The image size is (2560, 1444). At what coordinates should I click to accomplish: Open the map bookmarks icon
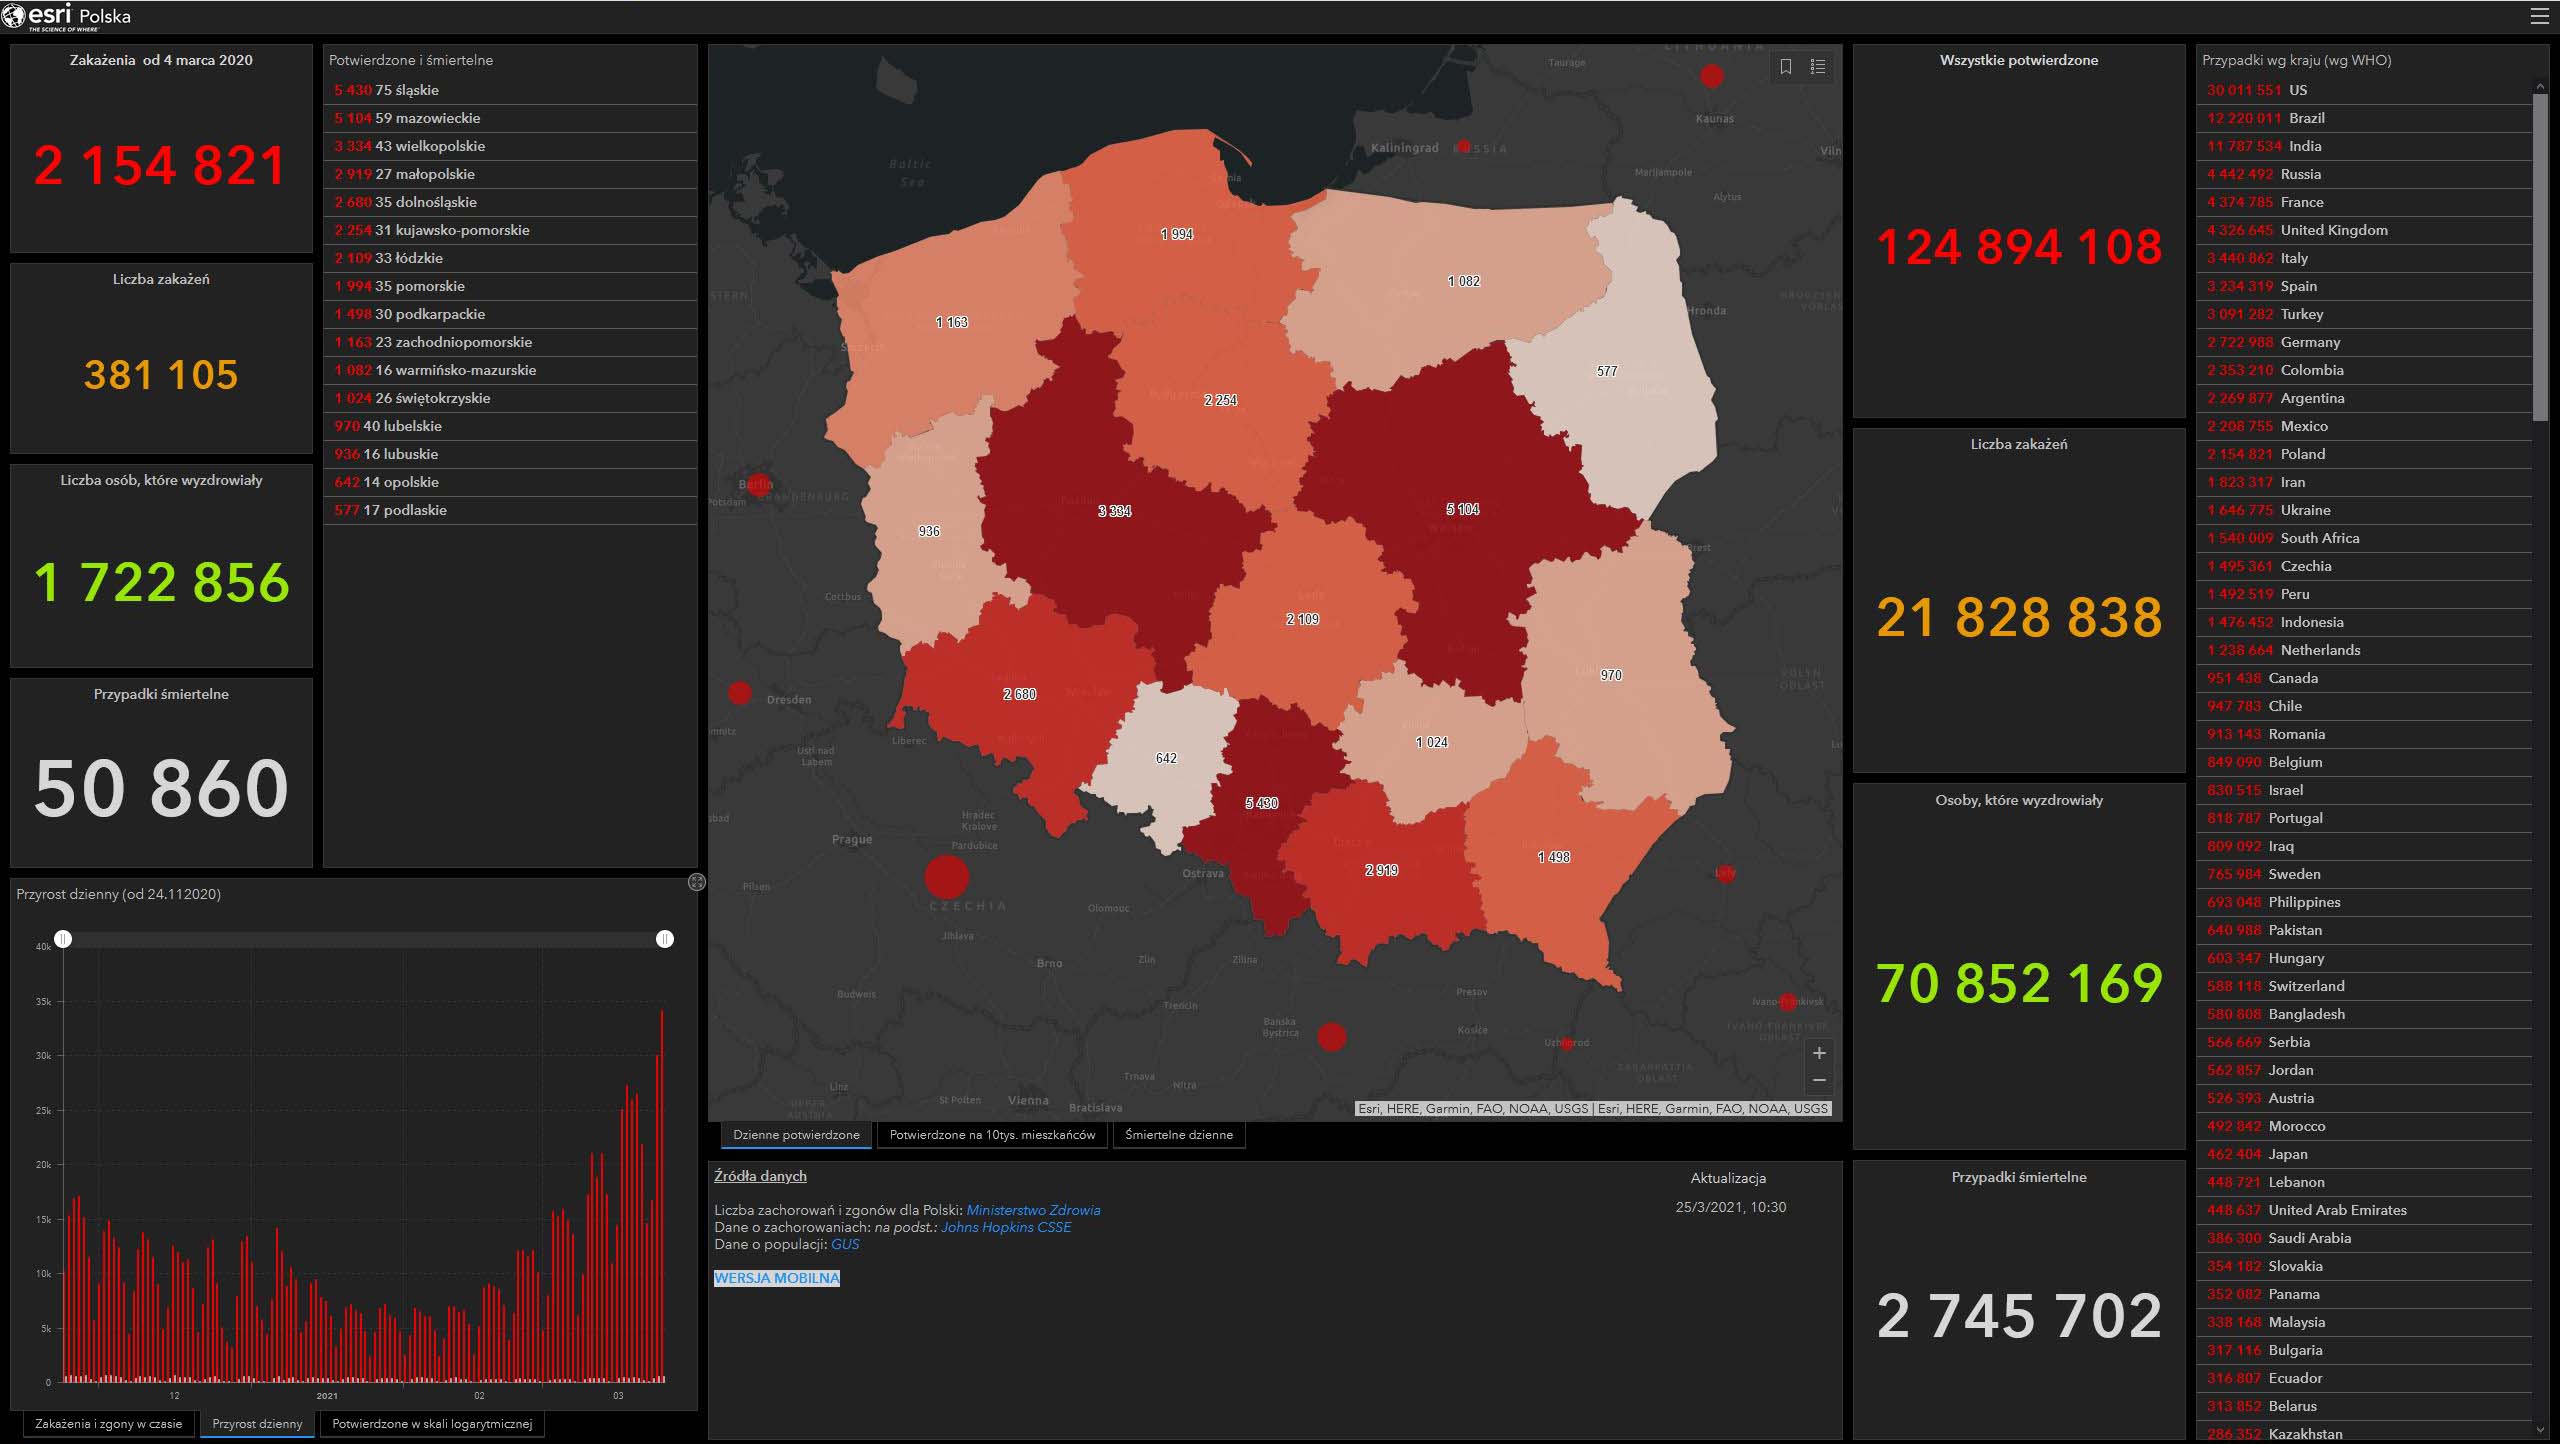[1786, 66]
